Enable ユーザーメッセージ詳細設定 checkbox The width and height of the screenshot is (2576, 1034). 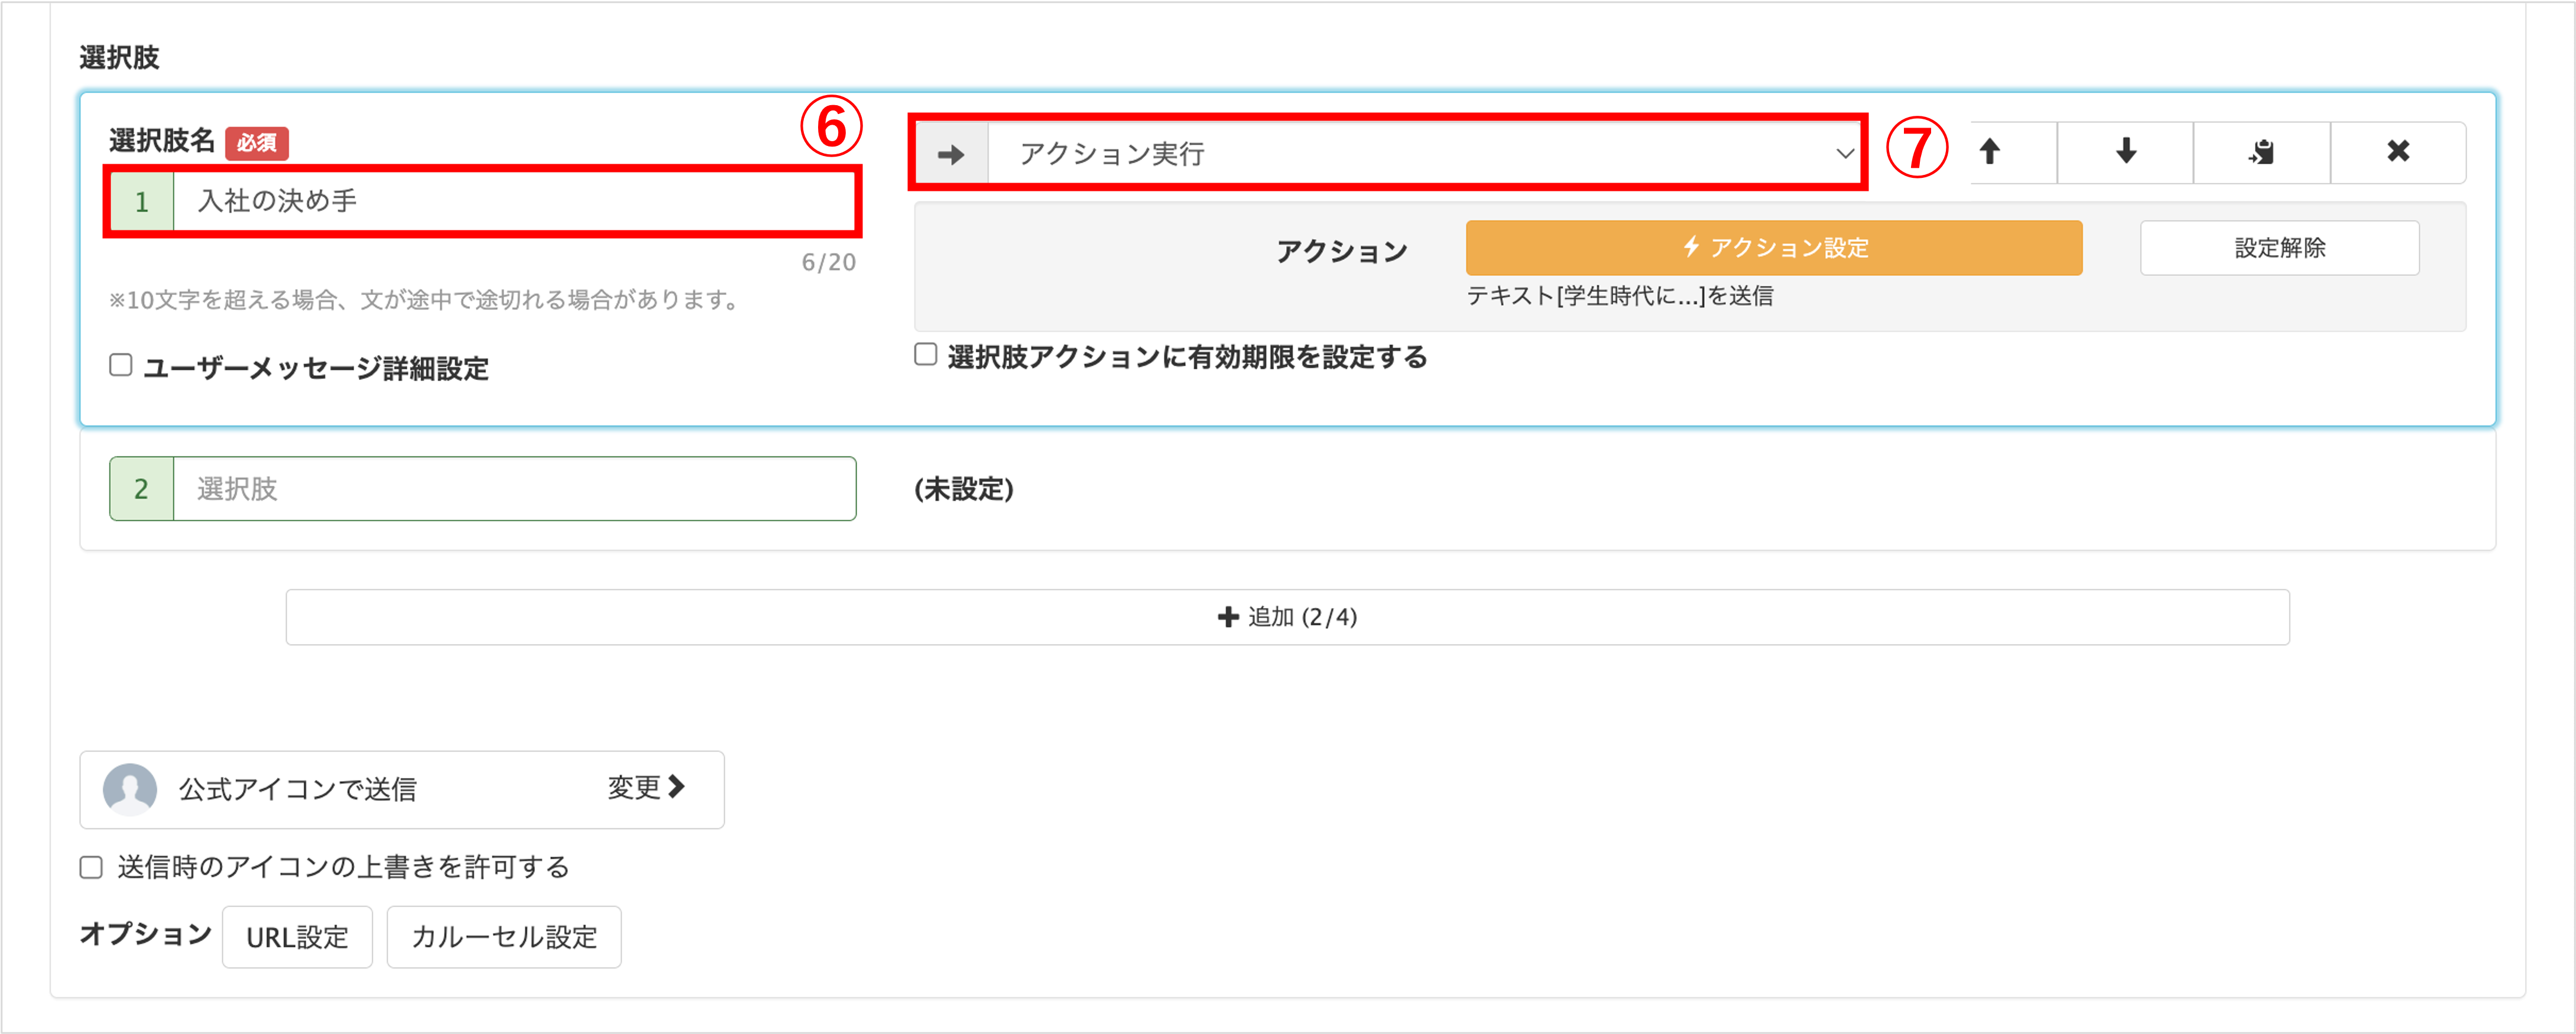tap(121, 365)
